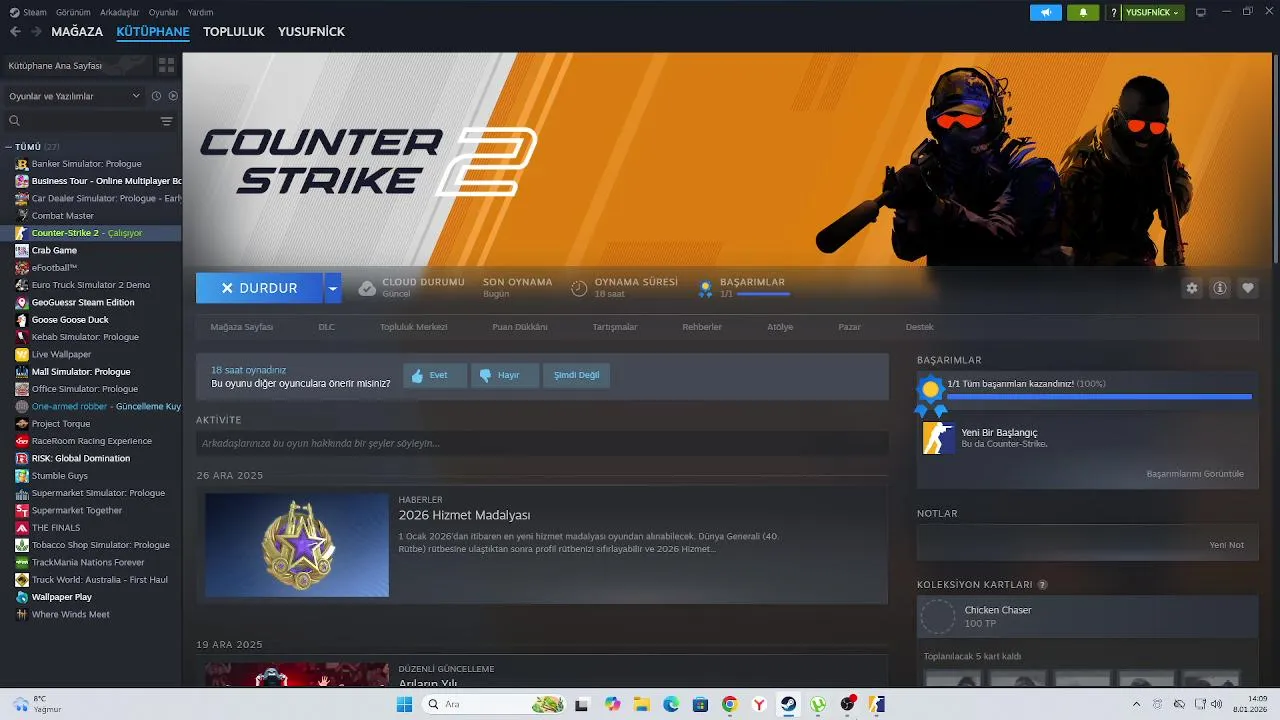Image resolution: width=1280 pixels, height=720 pixels.
Task: Open the Yeni Bir Başlangıç achievement icon
Action: 938,438
